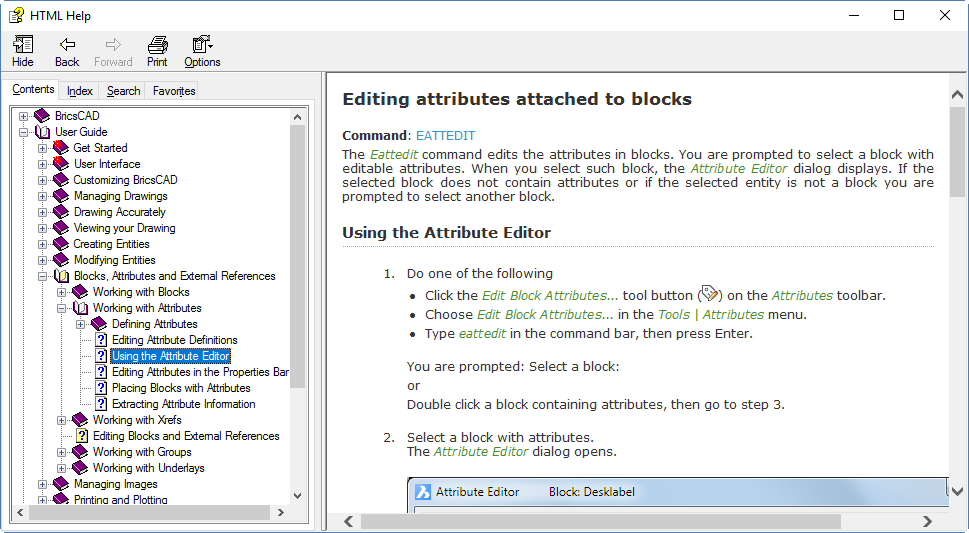This screenshot has height=533, width=969.
Task: Collapse the Working with Attributes node
Action: click(x=61, y=308)
